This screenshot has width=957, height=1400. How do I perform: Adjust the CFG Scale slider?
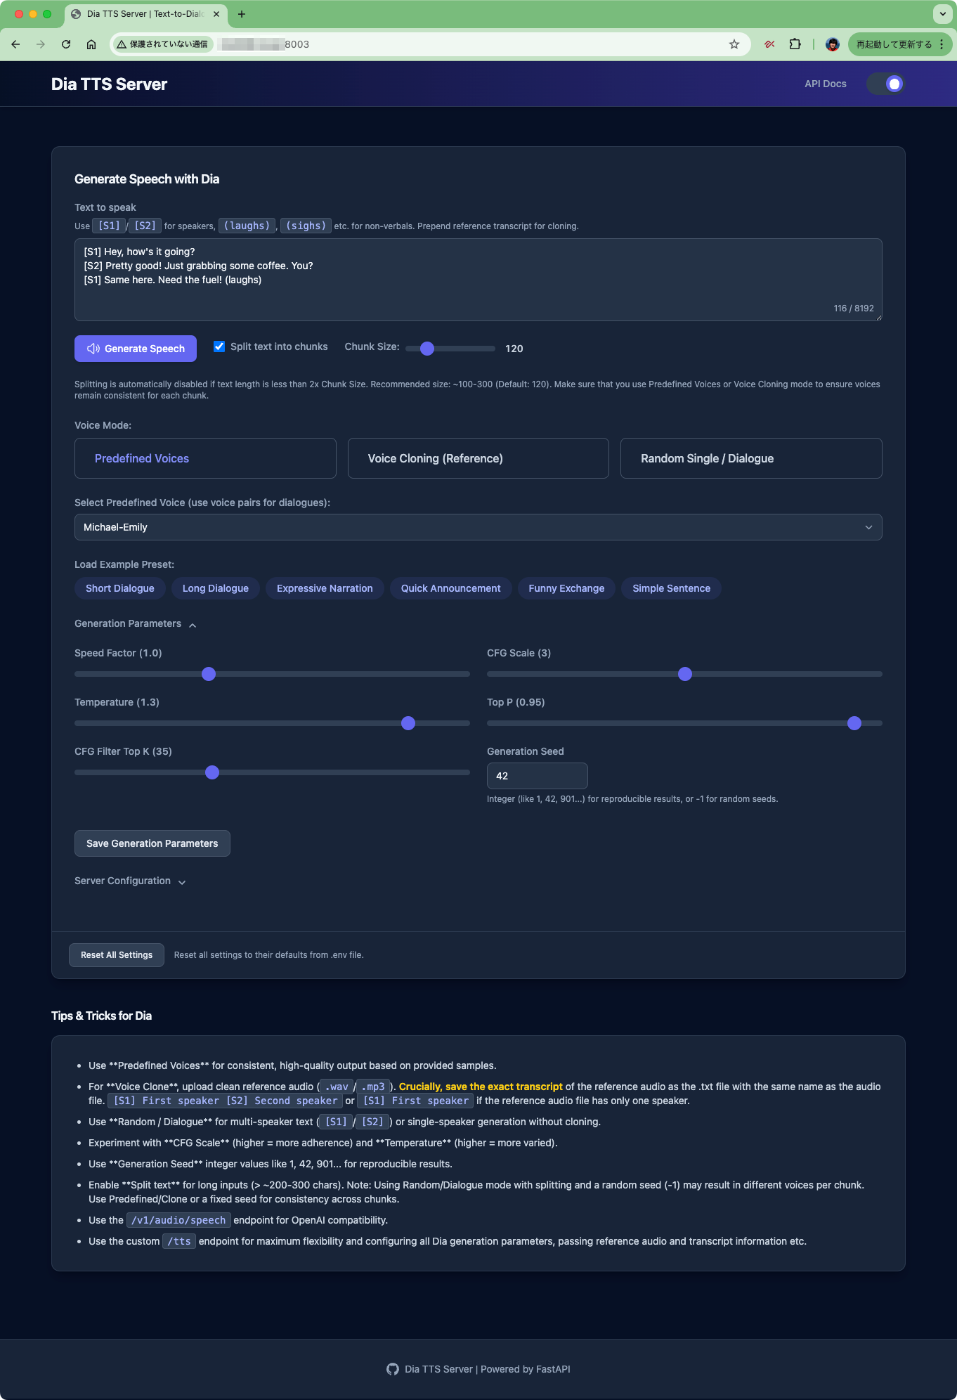click(x=684, y=674)
